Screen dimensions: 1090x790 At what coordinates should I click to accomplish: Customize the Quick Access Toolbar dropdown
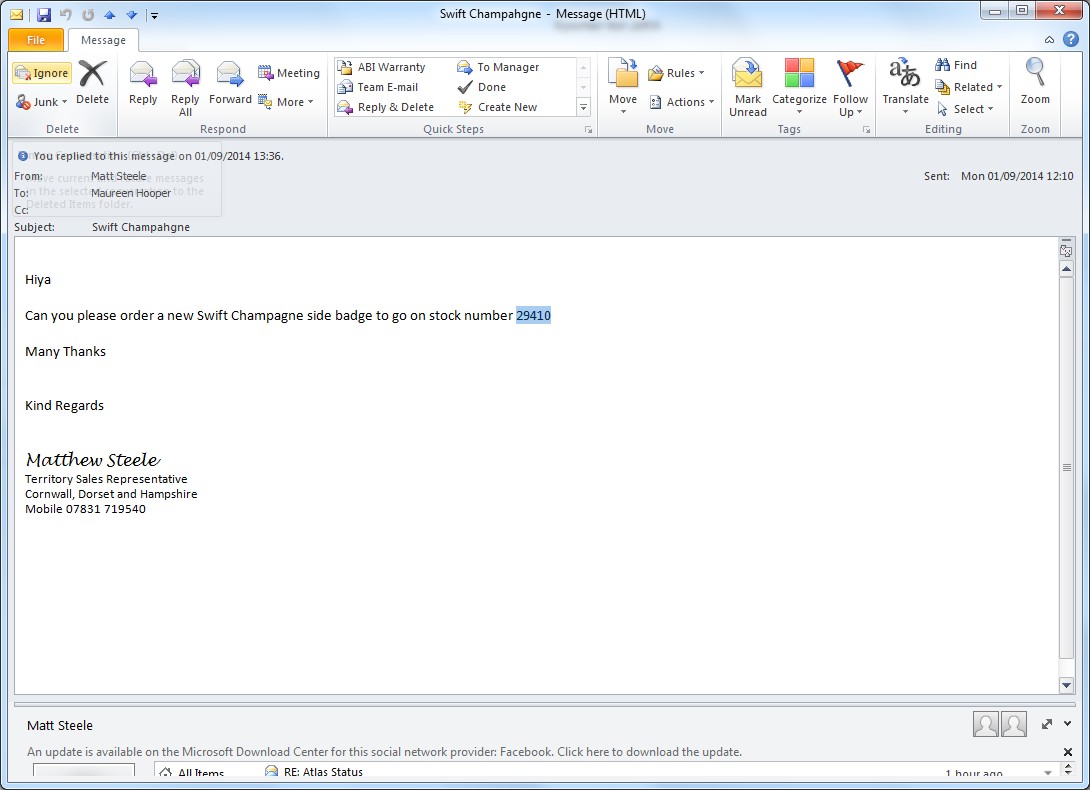click(x=154, y=15)
